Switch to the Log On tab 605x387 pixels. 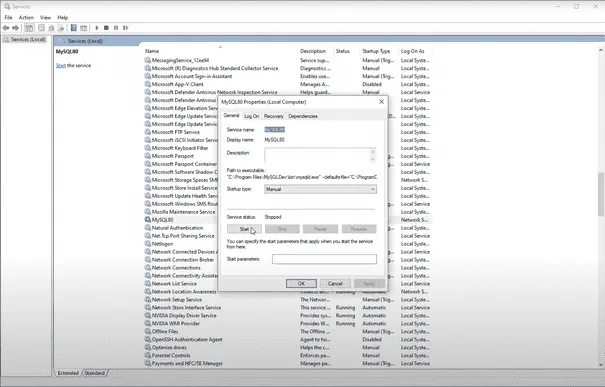(x=252, y=116)
